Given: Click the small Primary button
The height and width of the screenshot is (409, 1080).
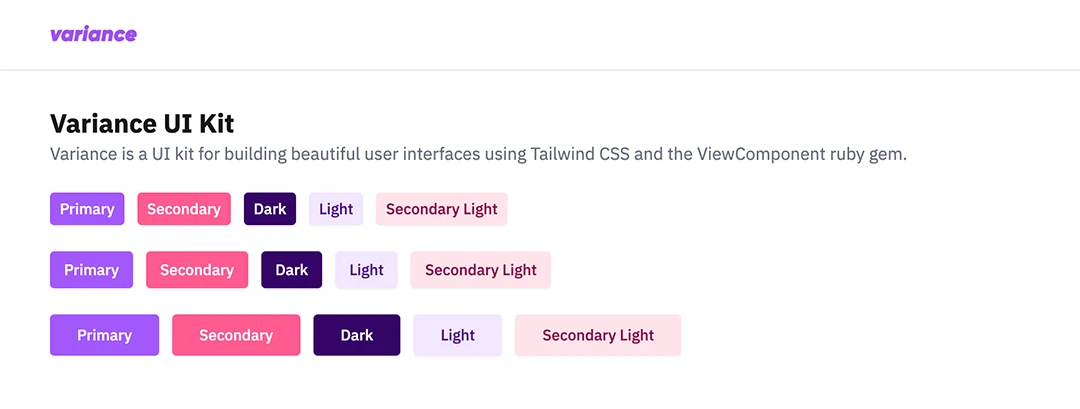Looking at the screenshot, I should [87, 209].
